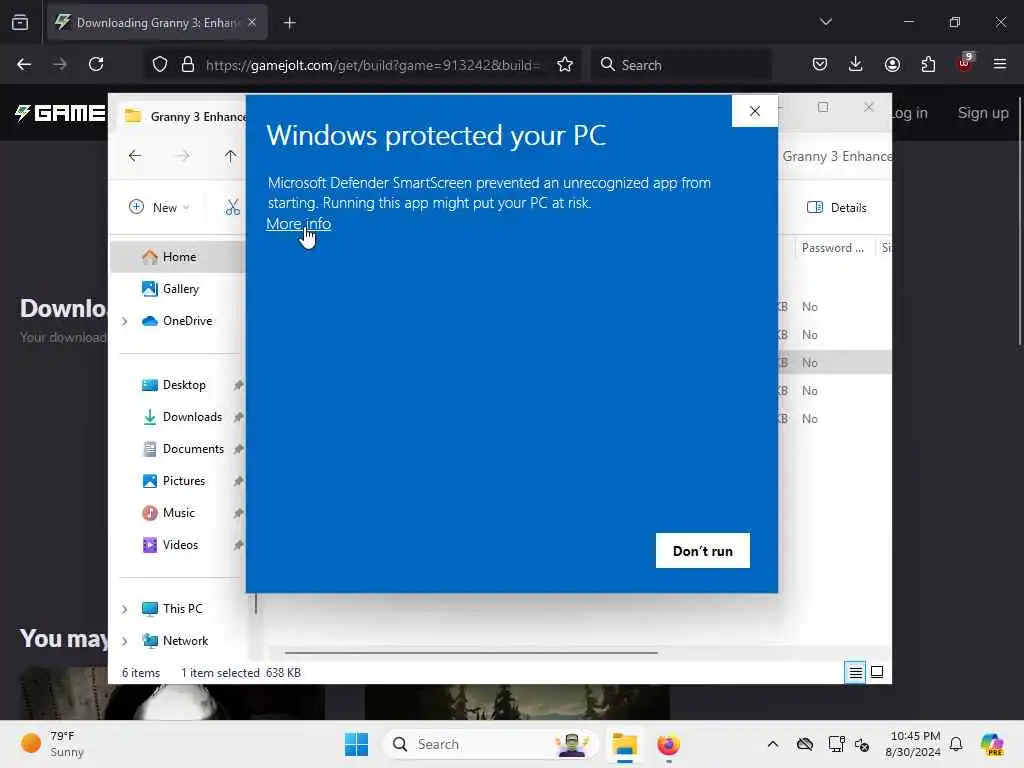Open the Windows Start menu

click(357, 744)
